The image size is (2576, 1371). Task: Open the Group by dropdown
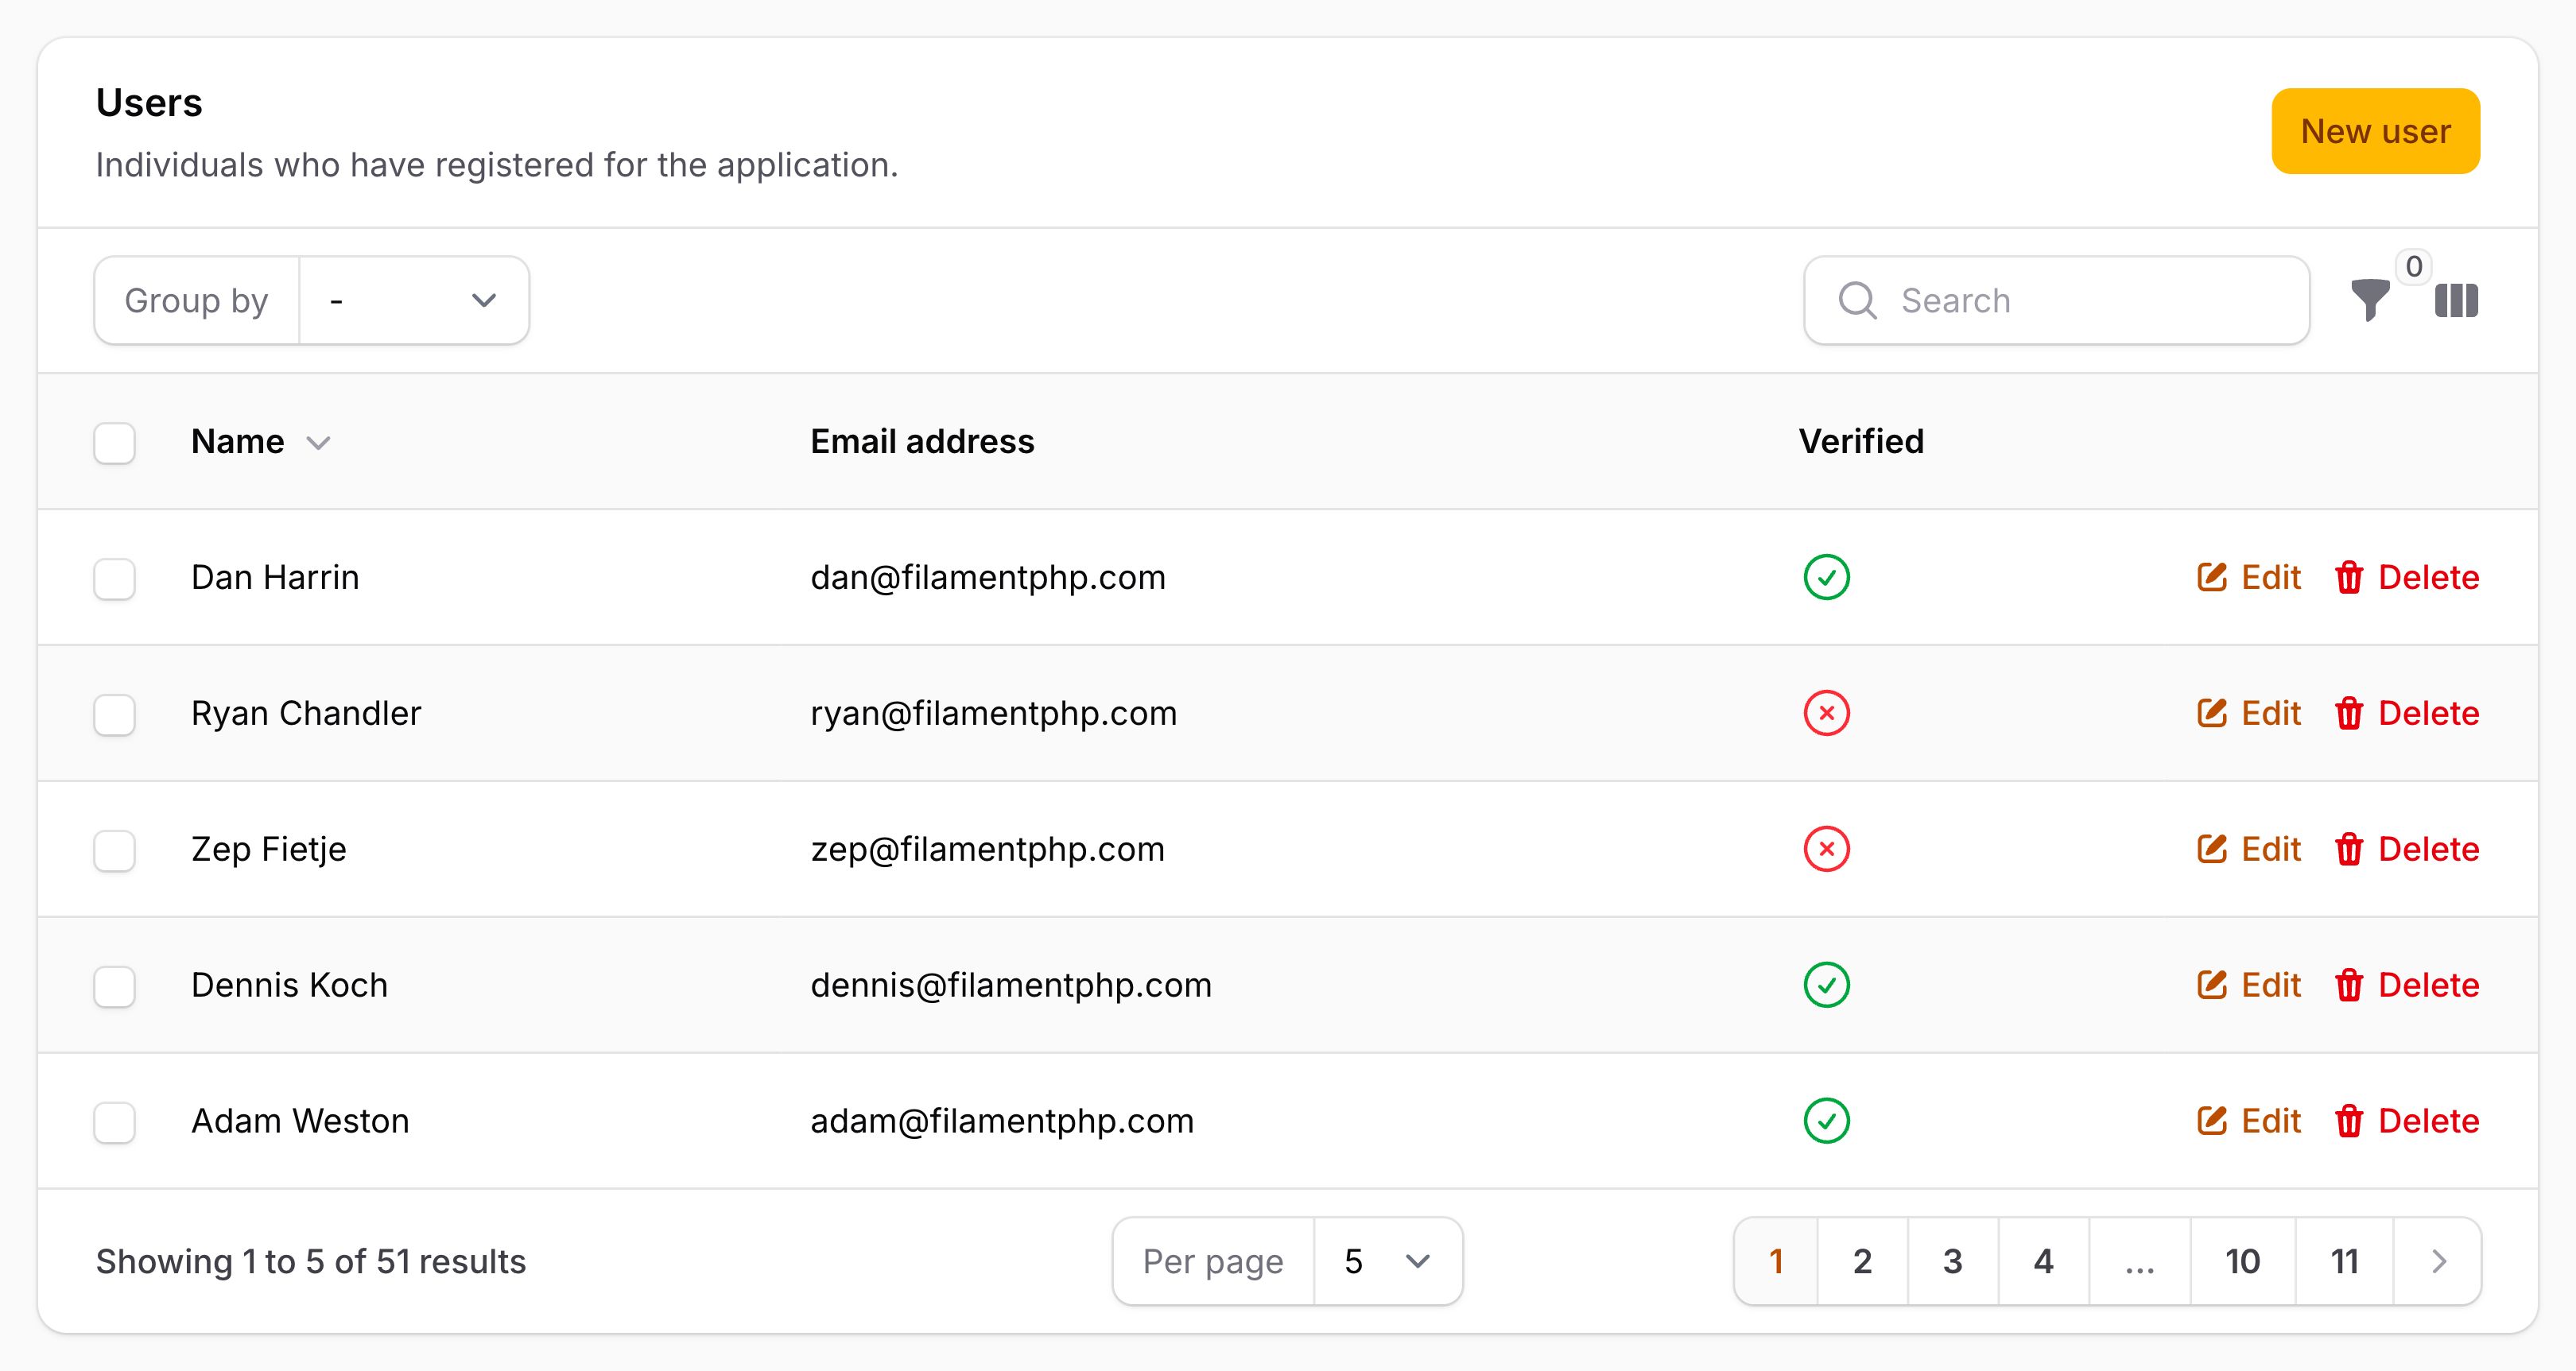point(414,300)
